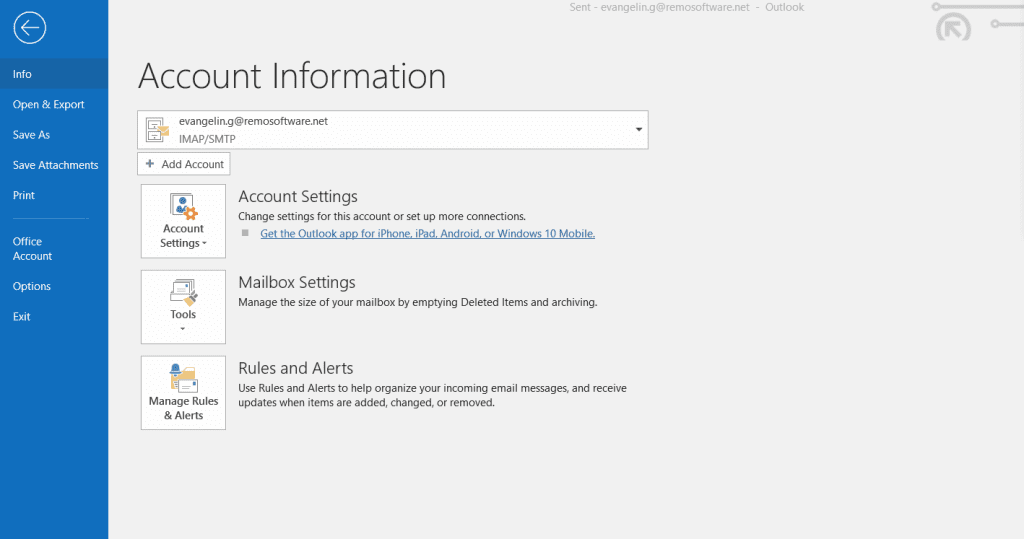
Task: Click Exit in the sidebar
Action: (54, 316)
